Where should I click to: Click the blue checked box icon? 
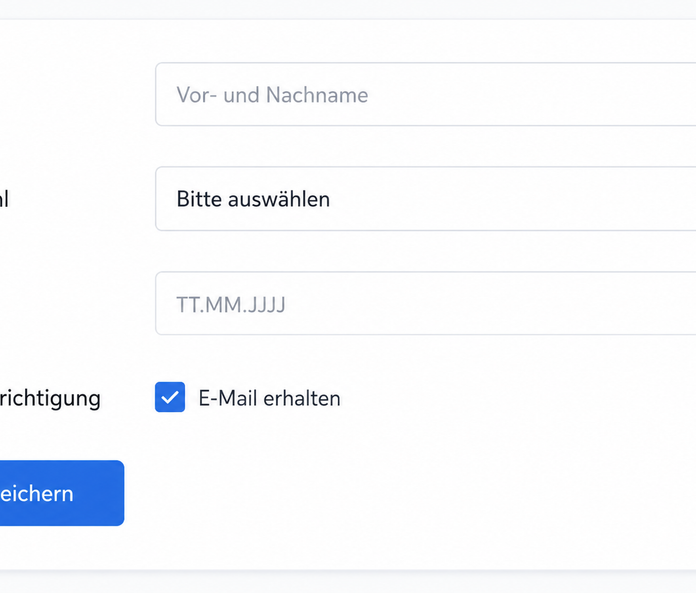point(170,397)
